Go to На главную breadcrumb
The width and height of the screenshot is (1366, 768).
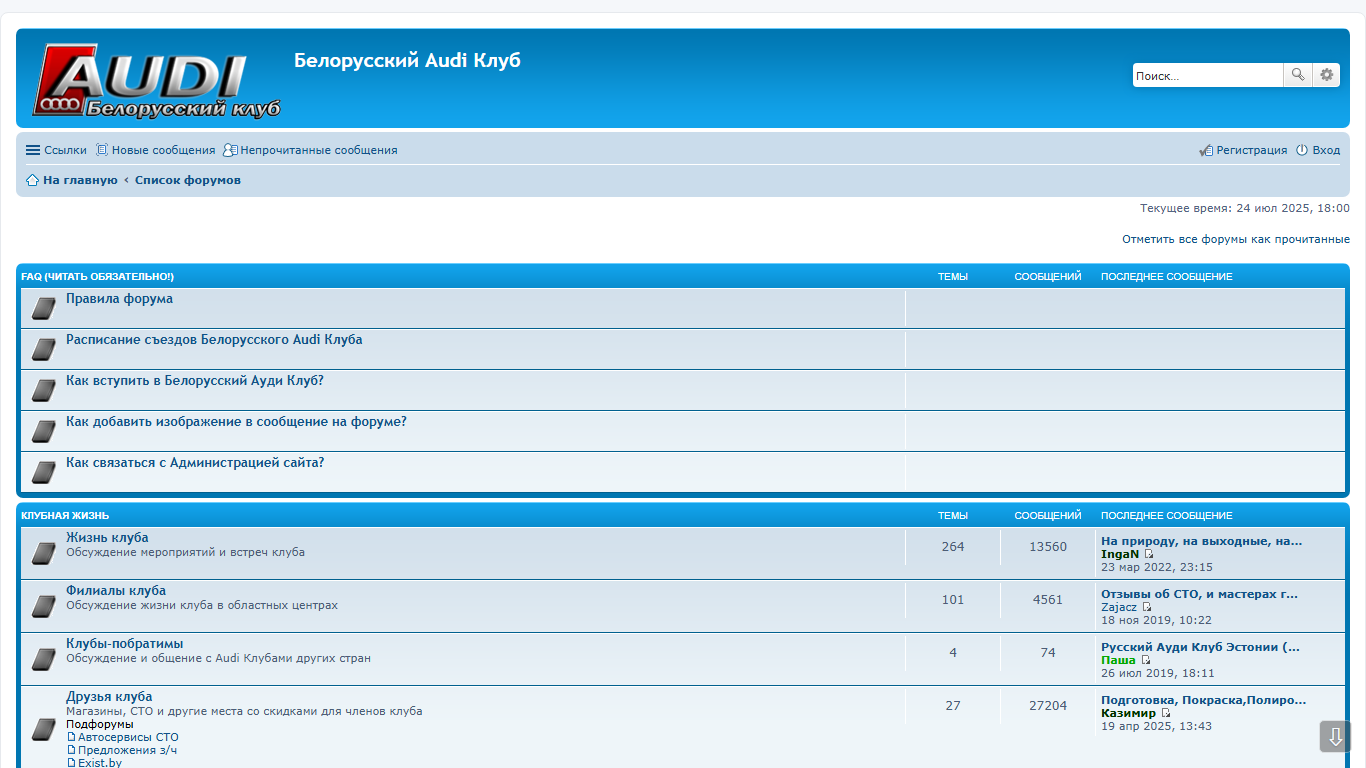click(x=80, y=180)
